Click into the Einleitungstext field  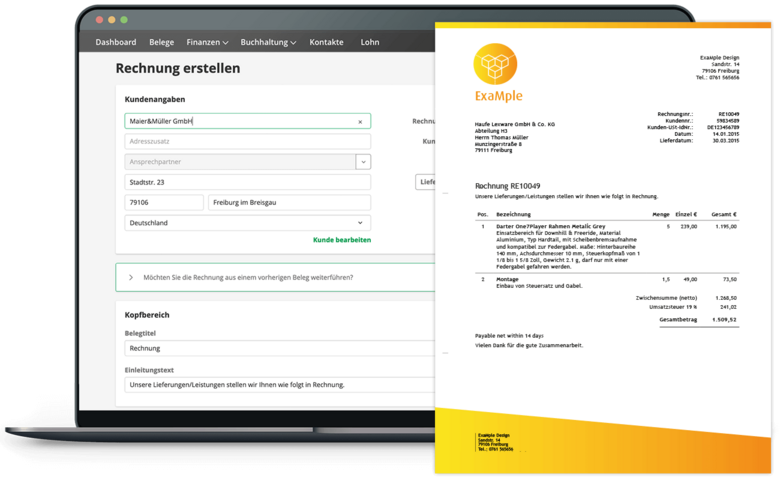(280, 385)
